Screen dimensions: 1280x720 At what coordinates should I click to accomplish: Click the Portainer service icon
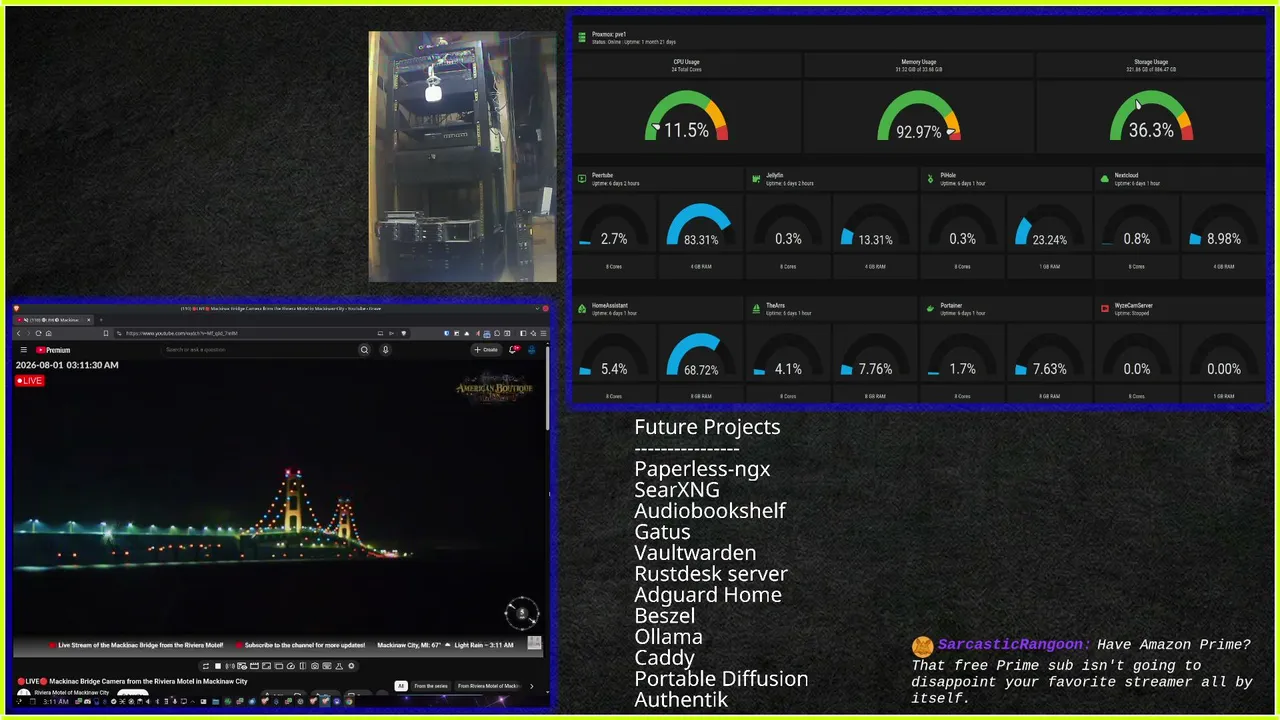click(x=930, y=309)
